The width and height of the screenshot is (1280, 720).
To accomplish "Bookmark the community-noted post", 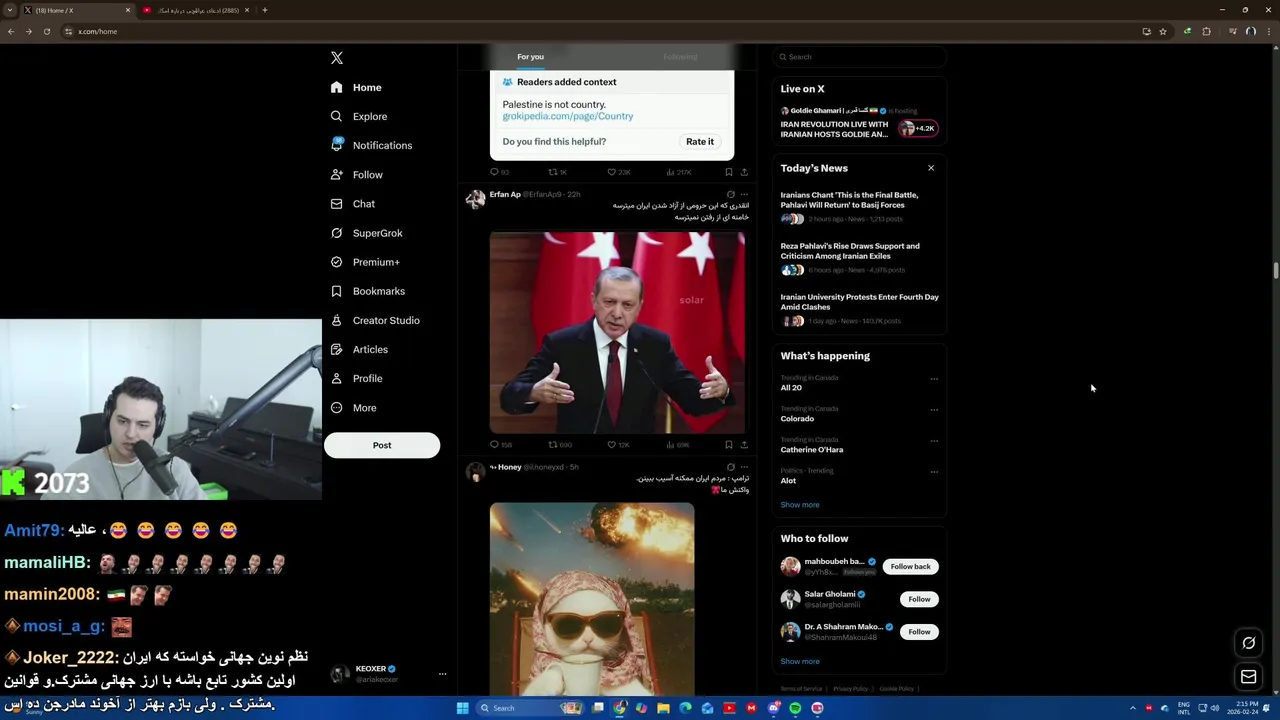I will click(x=728, y=172).
